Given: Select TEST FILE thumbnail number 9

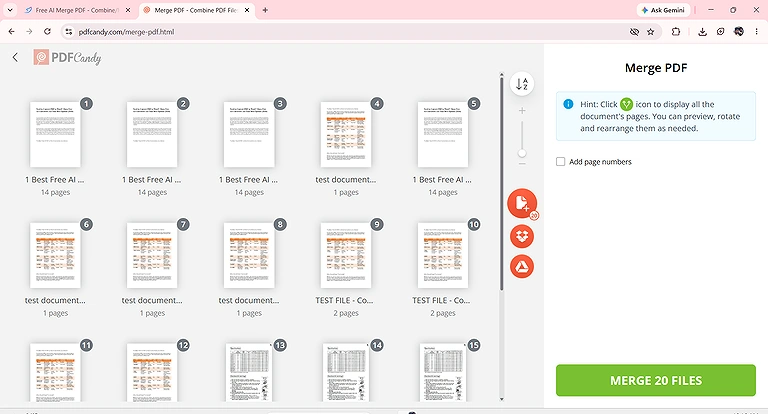Looking at the screenshot, I should (346, 255).
